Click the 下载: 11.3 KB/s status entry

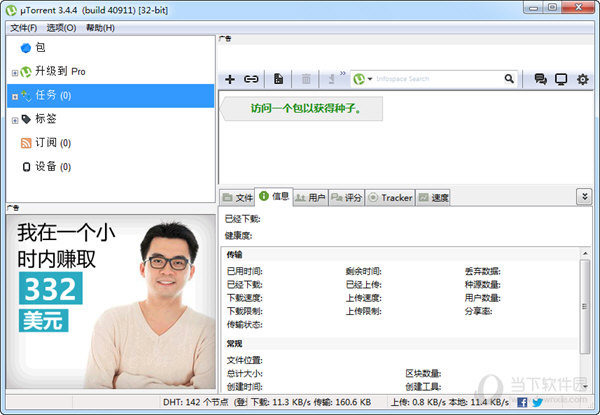point(280,402)
